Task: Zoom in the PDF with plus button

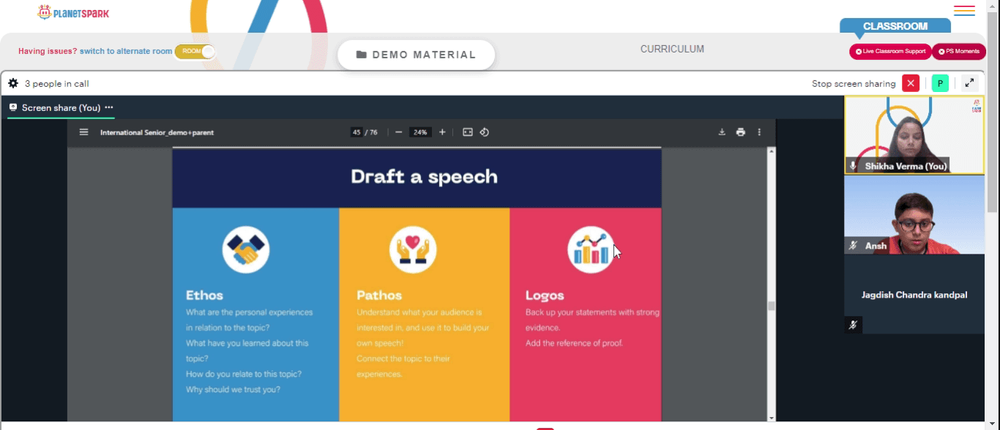Action: pyautogui.click(x=442, y=132)
